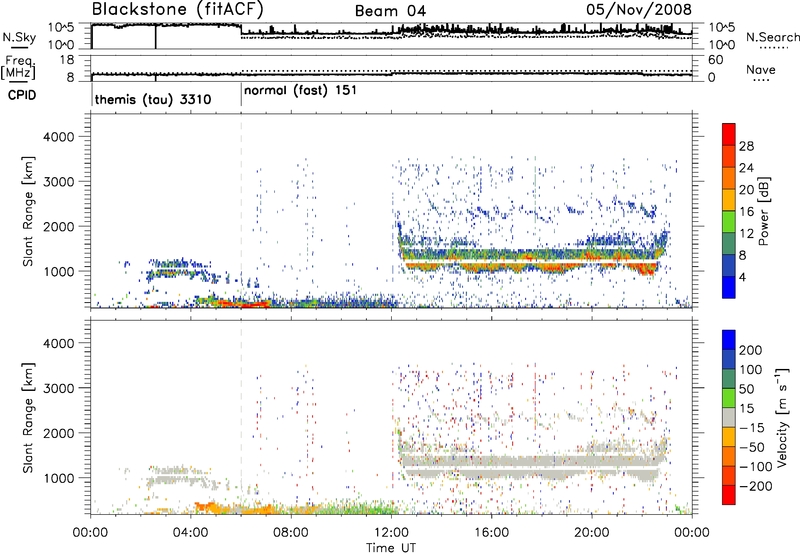Click the "Power [dB]" colorbar title
The image size is (800, 554).
tap(764, 211)
